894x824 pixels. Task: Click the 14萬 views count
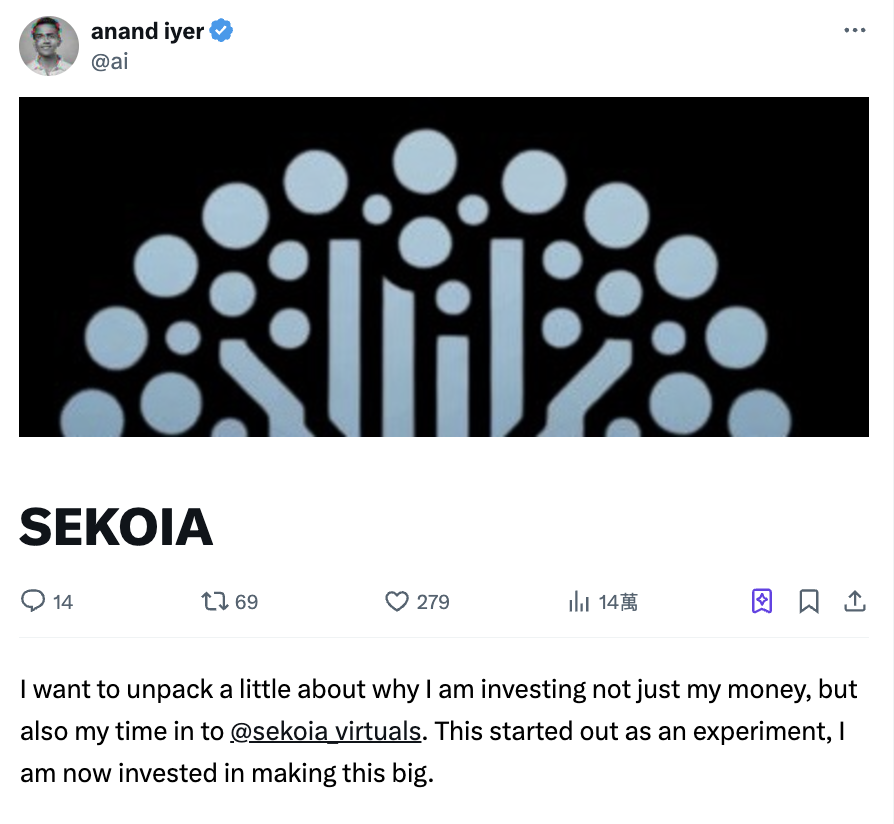(618, 602)
